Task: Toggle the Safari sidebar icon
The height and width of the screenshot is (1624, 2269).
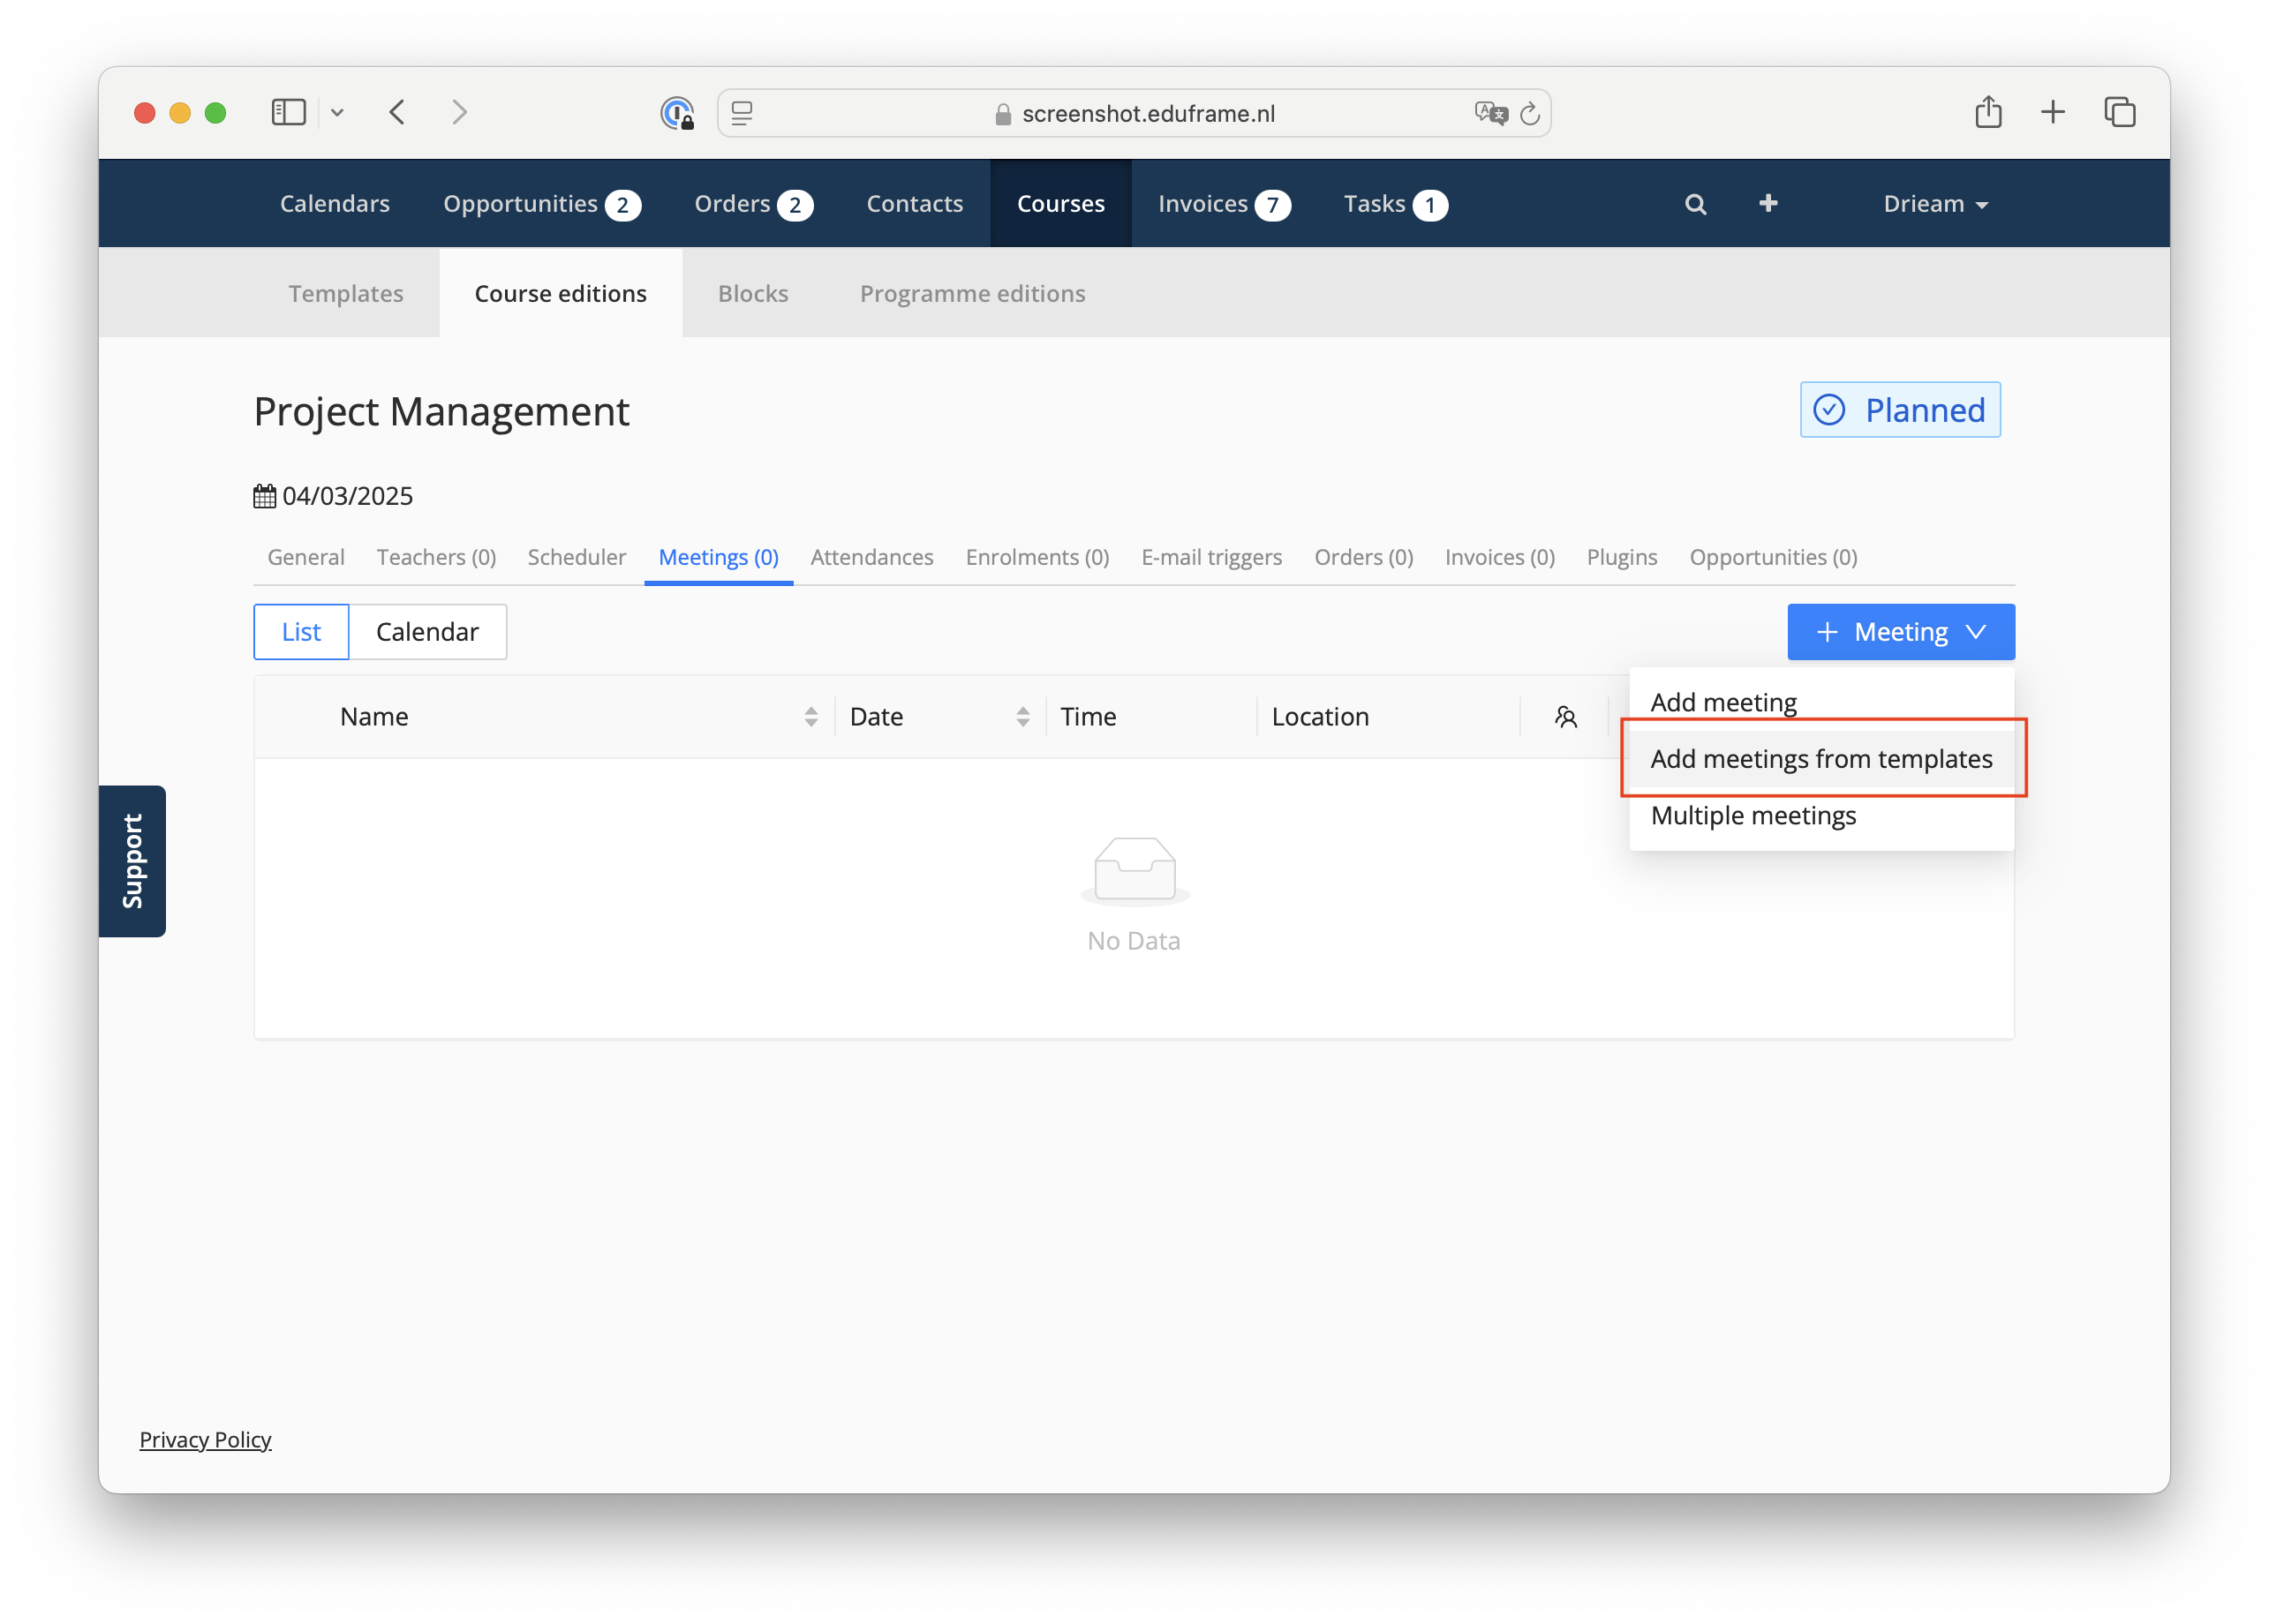Action: pyautogui.click(x=288, y=112)
